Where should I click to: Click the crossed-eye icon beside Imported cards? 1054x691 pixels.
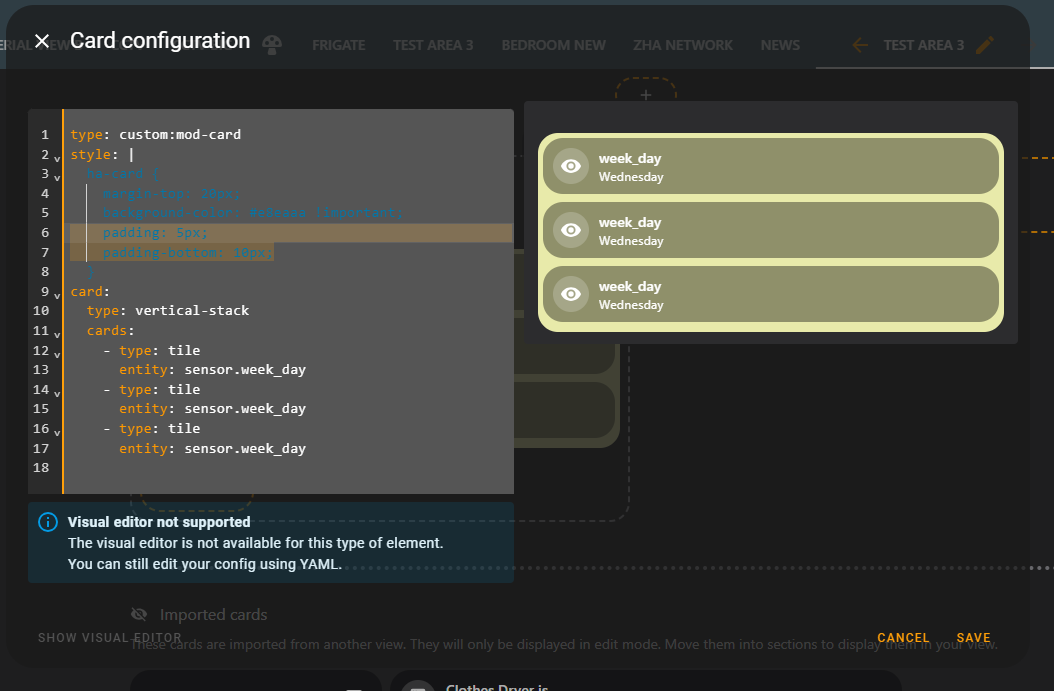(139, 614)
